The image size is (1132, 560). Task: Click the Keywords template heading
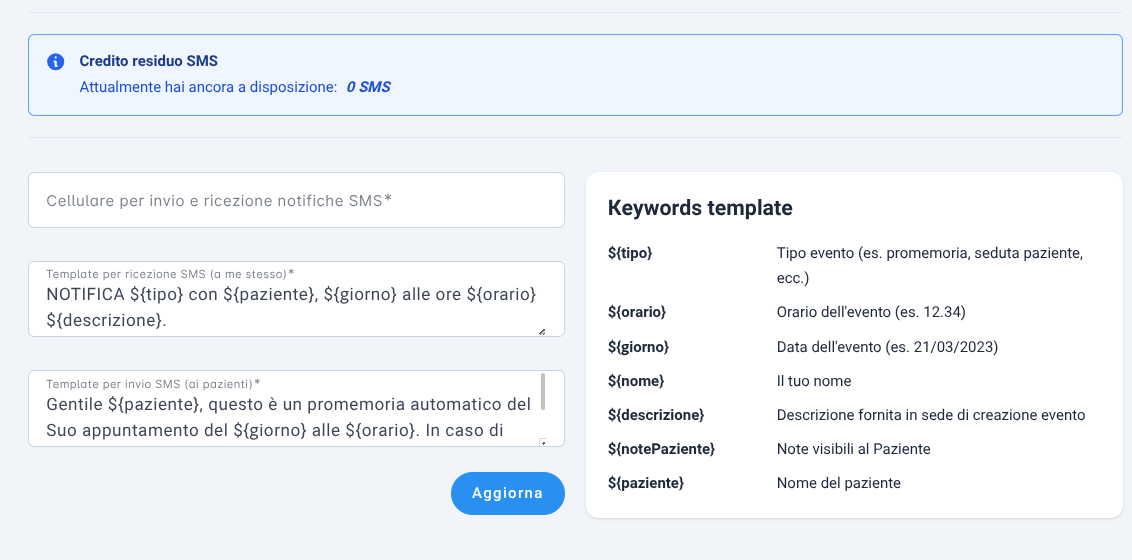click(700, 208)
